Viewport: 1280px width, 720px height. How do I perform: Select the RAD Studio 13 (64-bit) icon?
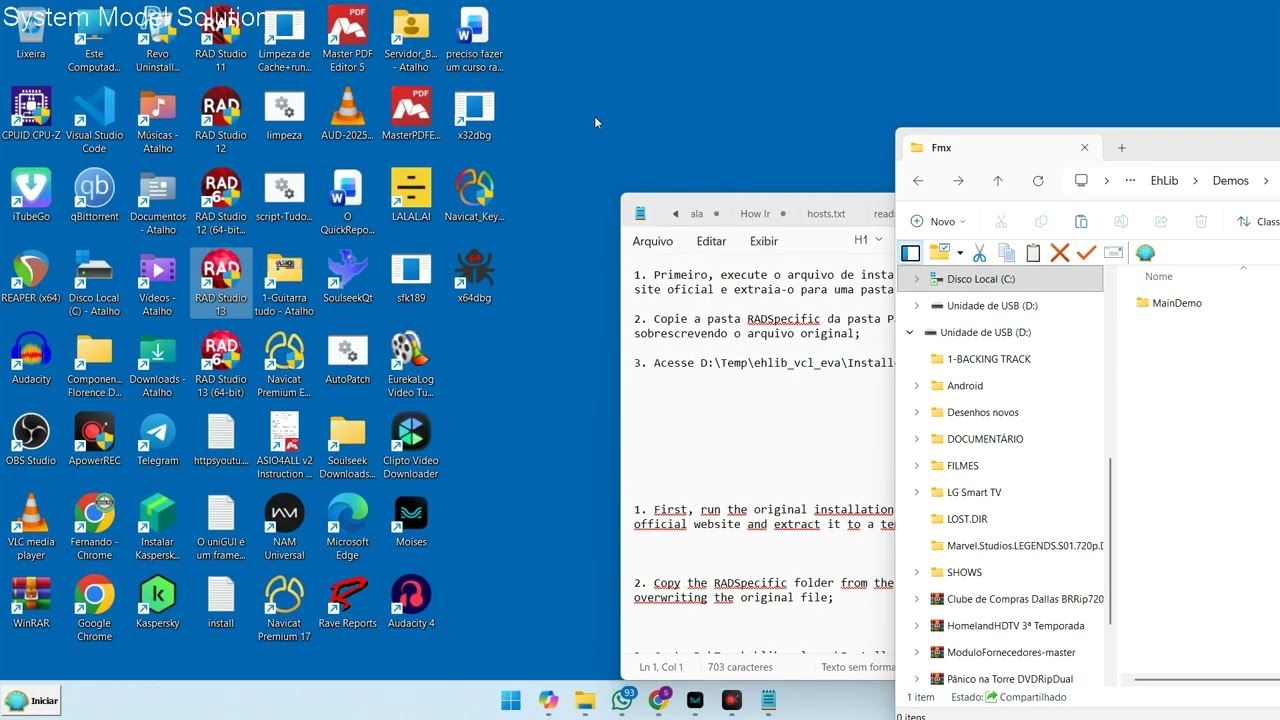221,365
